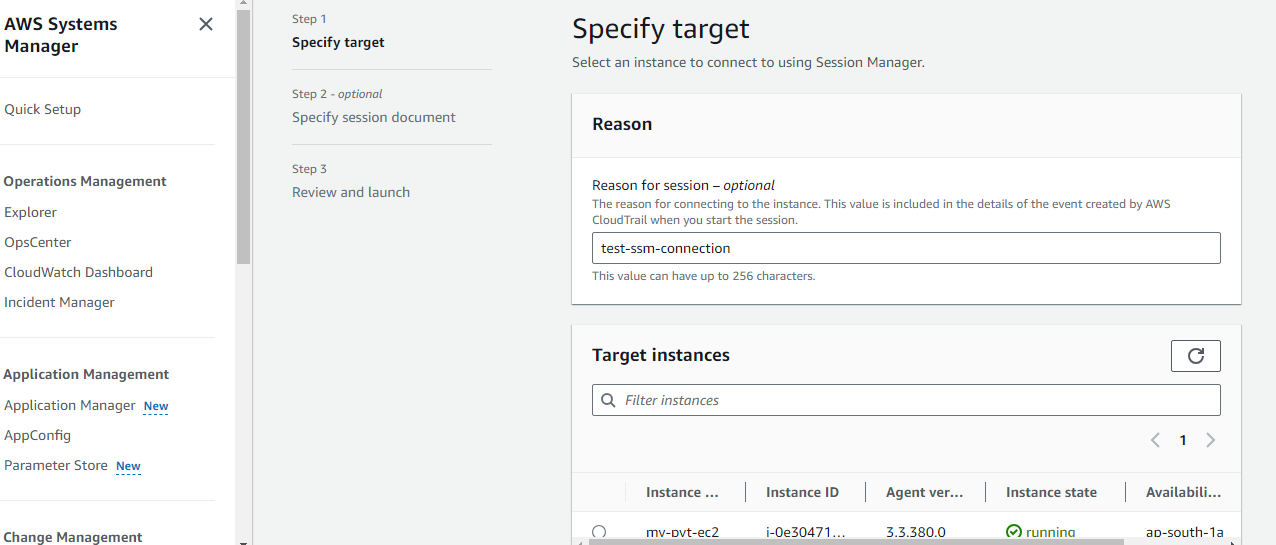Open CloudWatch Dashboard link
The height and width of the screenshot is (545, 1276).
tap(78, 272)
